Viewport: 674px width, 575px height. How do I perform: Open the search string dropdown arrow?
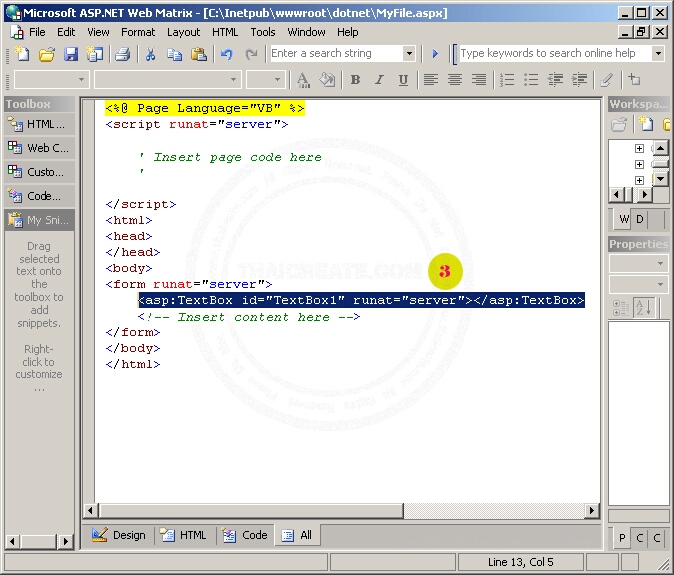pyautogui.click(x=409, y=53)
